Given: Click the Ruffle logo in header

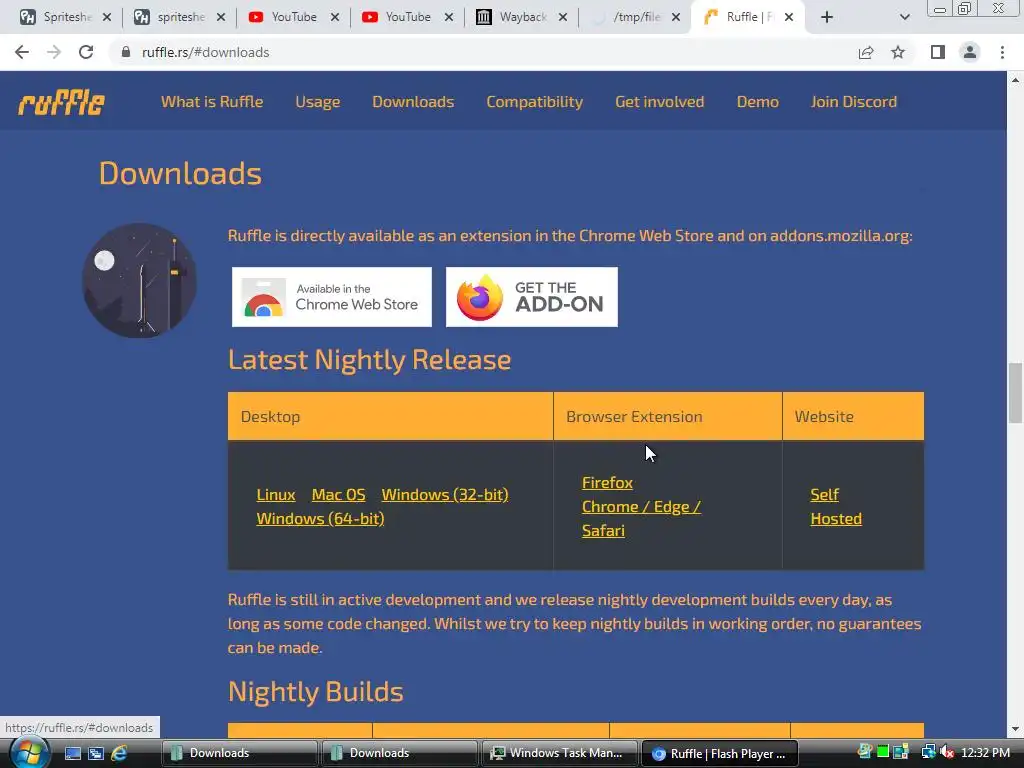Looking at the screenshot, I should [61, 102].
